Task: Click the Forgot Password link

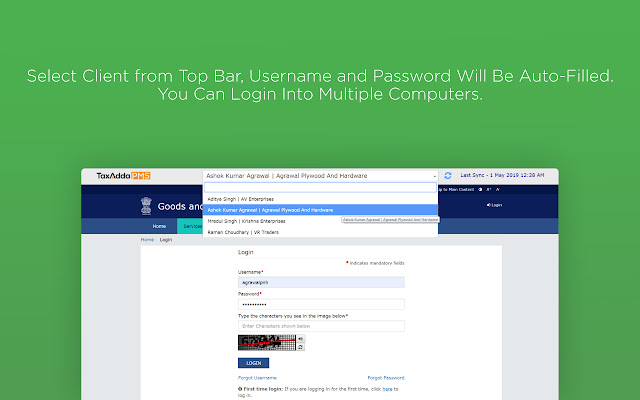Action: click(x=386, y=378)
